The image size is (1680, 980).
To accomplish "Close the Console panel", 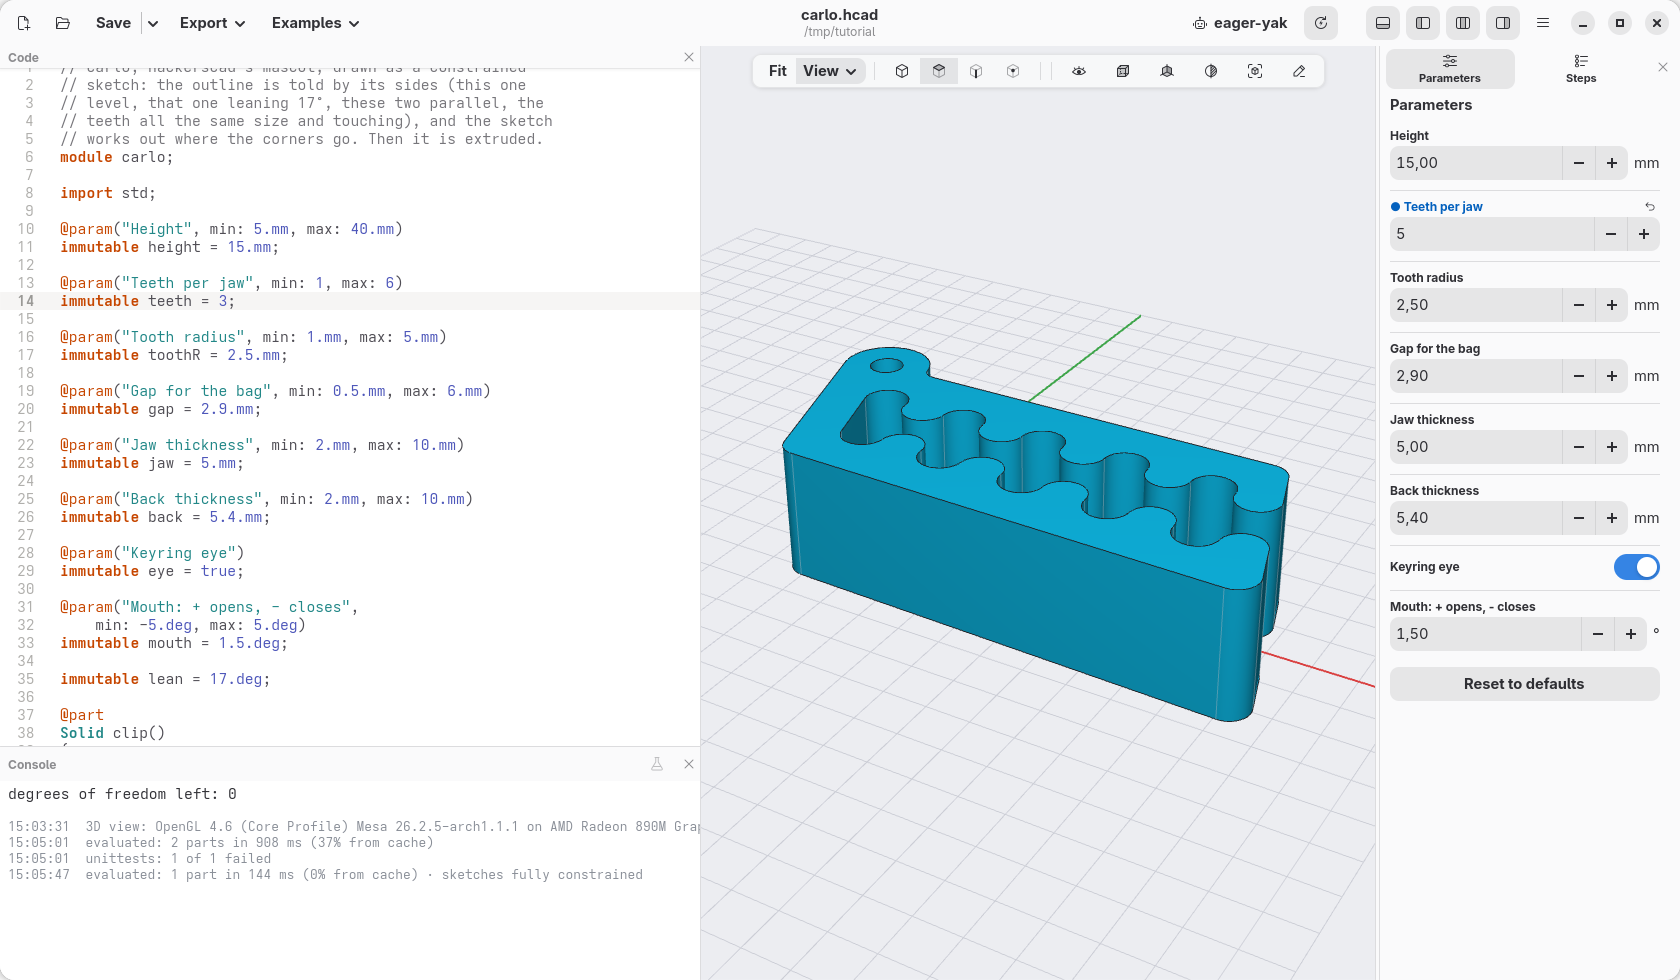I will (x=689, y=764).
